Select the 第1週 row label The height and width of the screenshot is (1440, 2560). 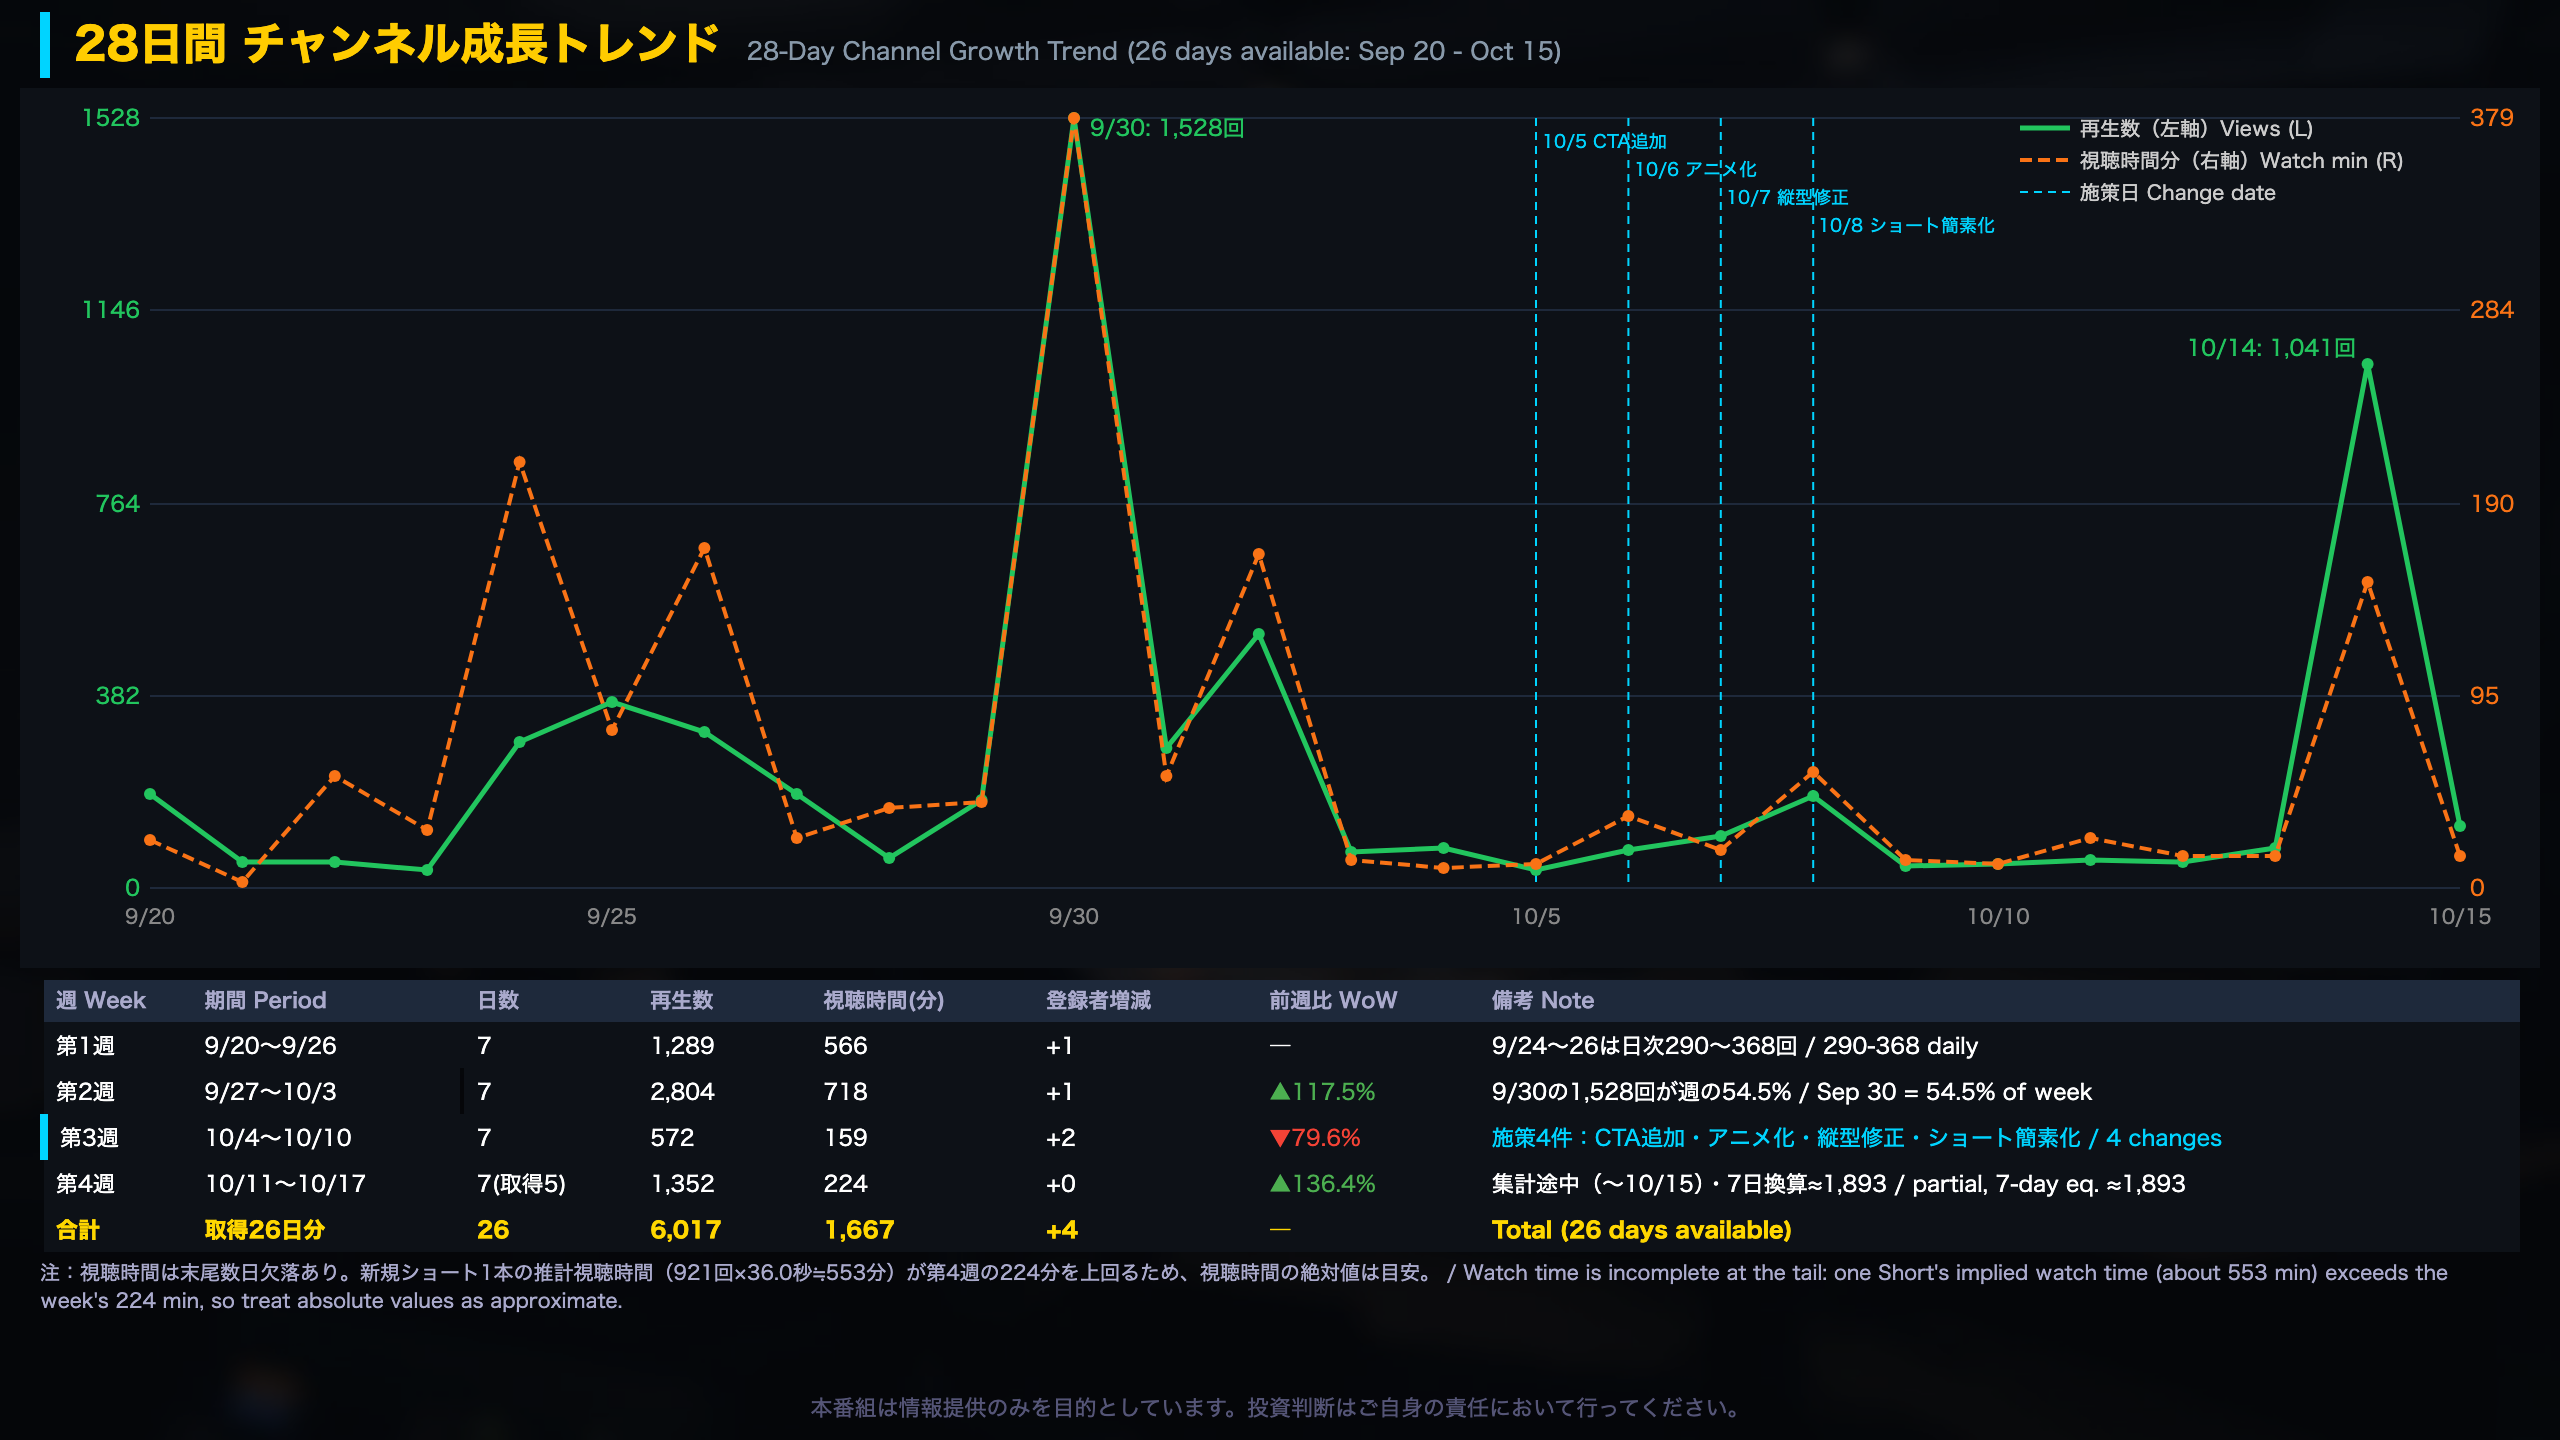click(85, 1046)
